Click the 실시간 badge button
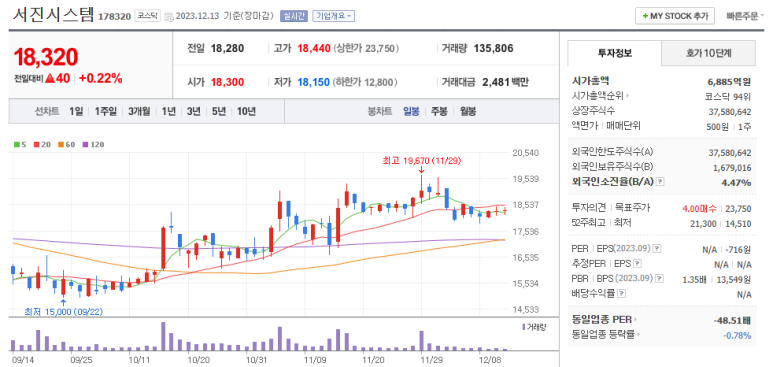 [294, 16]
